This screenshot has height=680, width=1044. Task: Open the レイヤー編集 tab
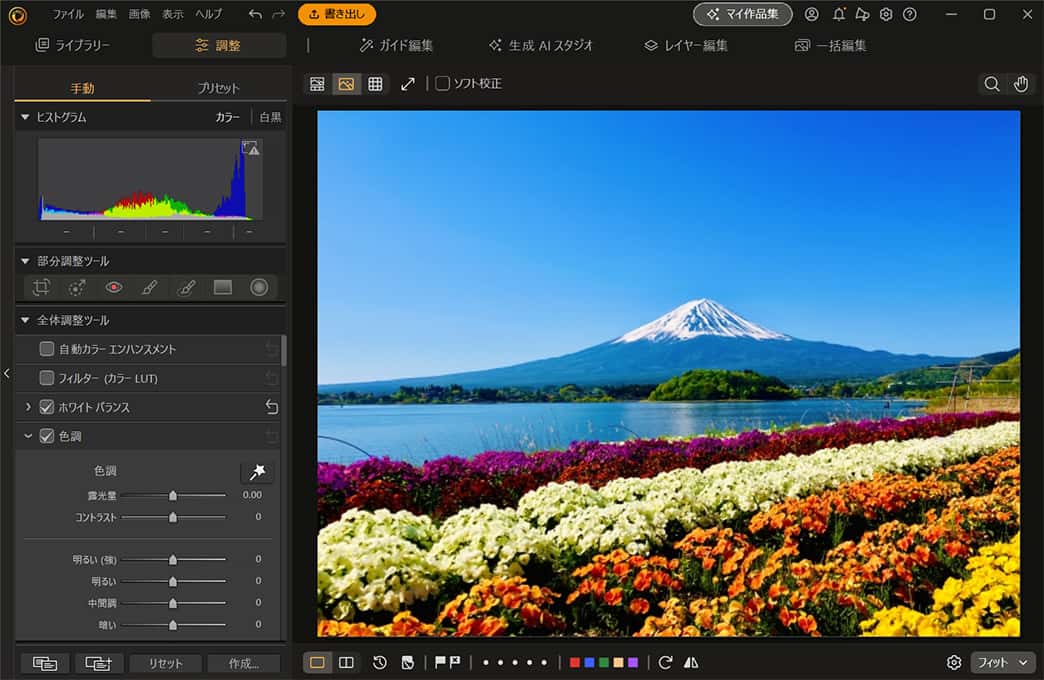(686, 45)
